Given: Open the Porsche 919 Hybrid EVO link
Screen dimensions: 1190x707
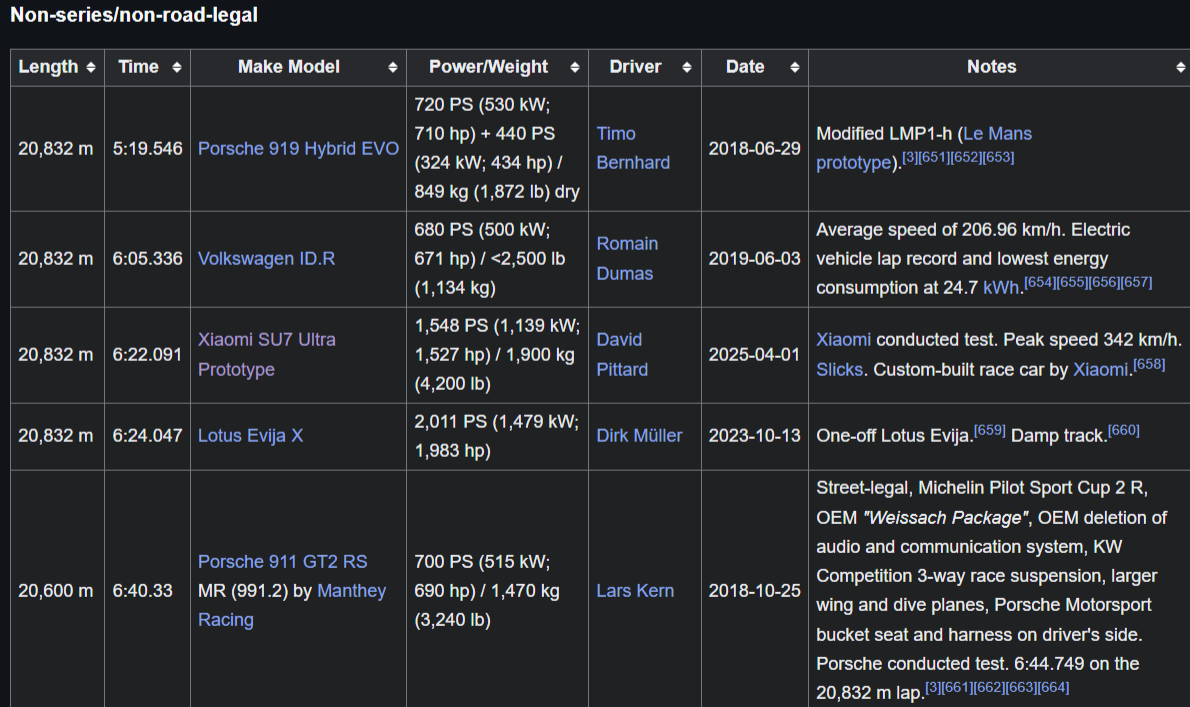Looking at the screenshot, I should click(298, 149).
